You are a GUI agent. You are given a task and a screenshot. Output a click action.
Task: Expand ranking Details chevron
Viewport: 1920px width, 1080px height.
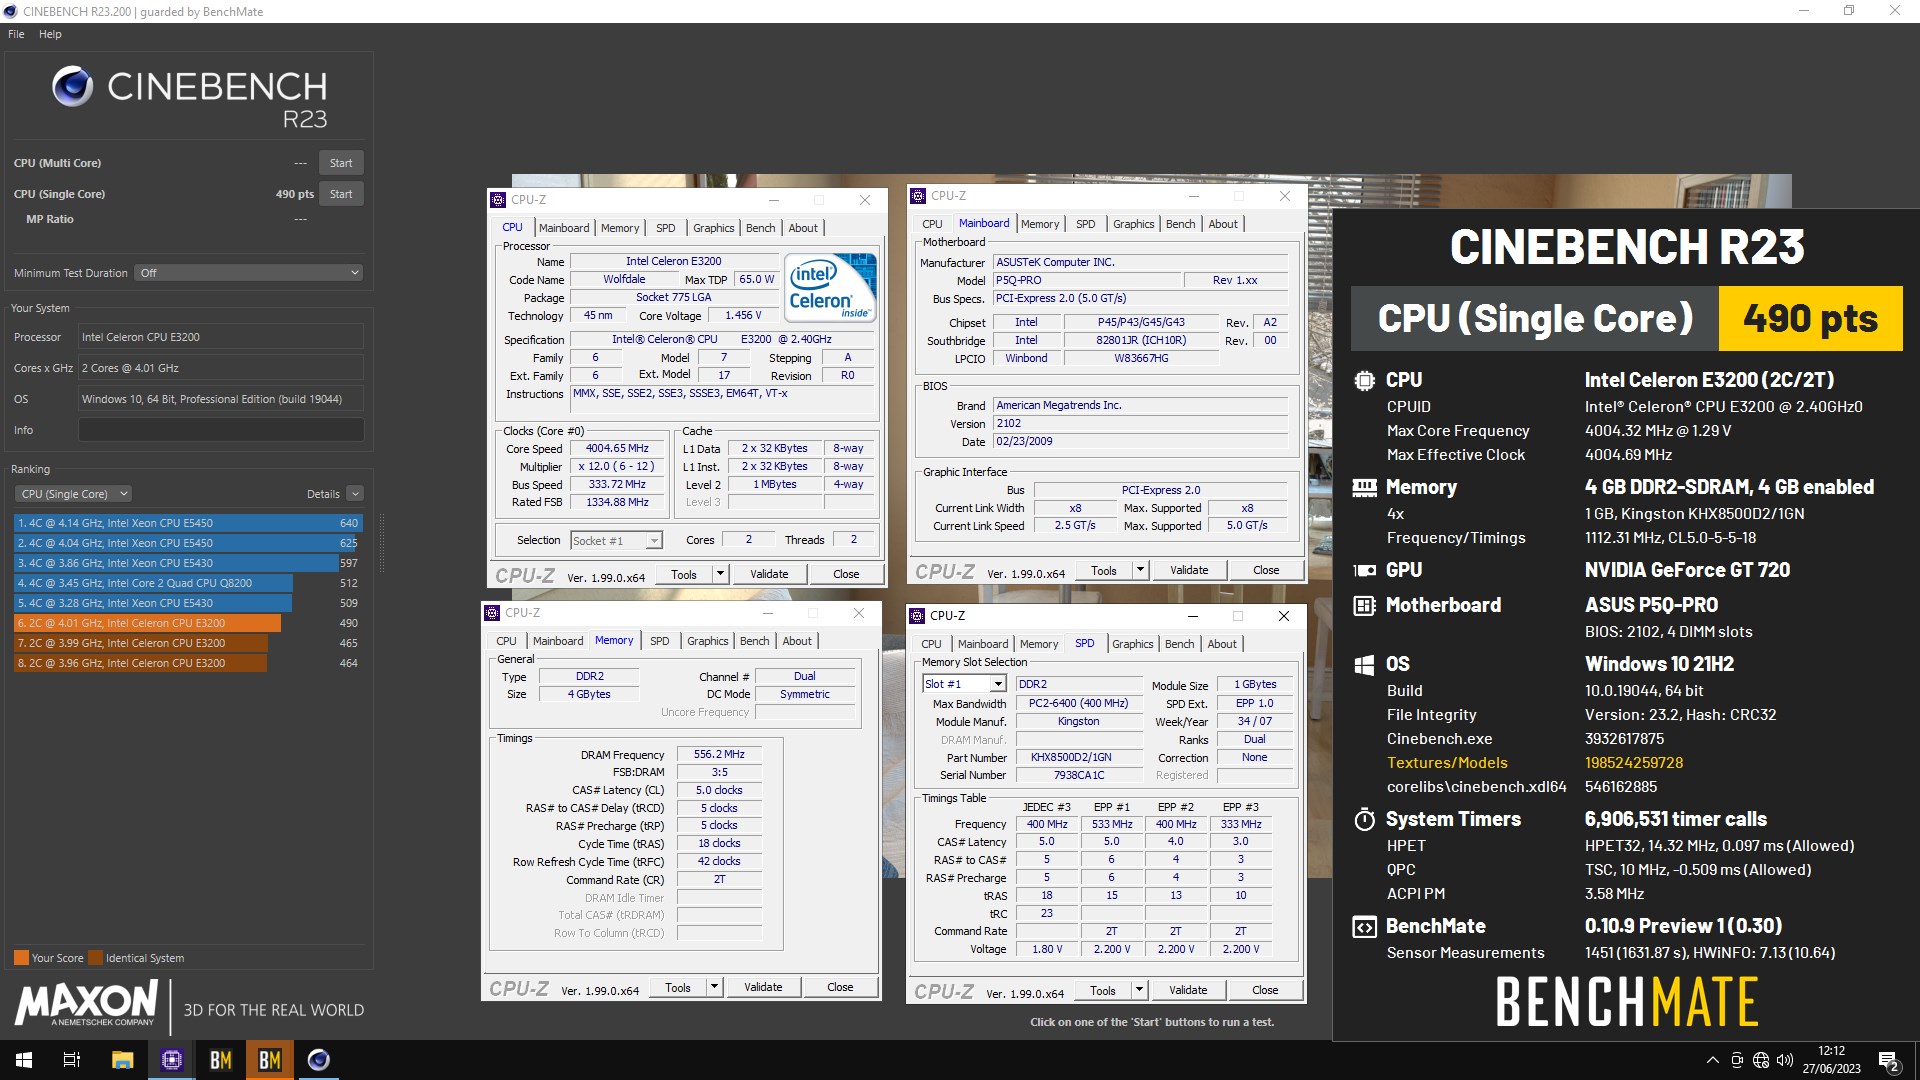pos(355,494)
